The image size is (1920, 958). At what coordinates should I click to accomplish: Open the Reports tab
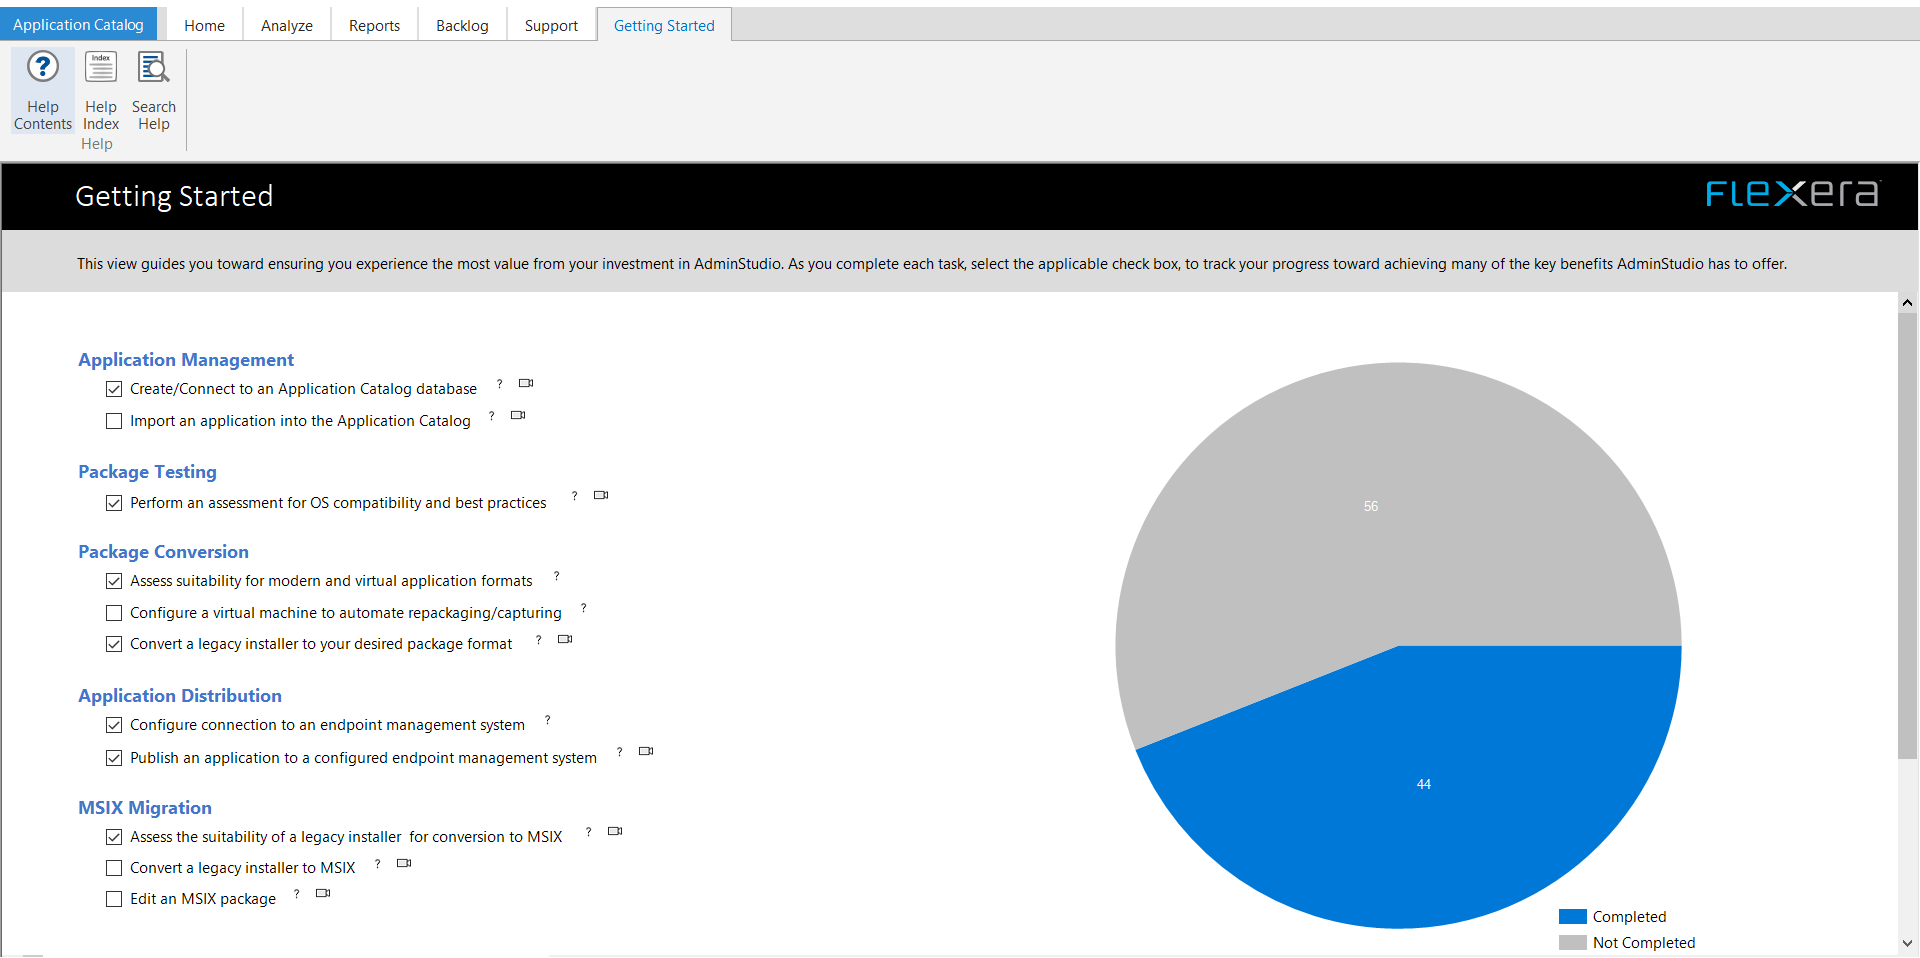click(x=374, y=25)
